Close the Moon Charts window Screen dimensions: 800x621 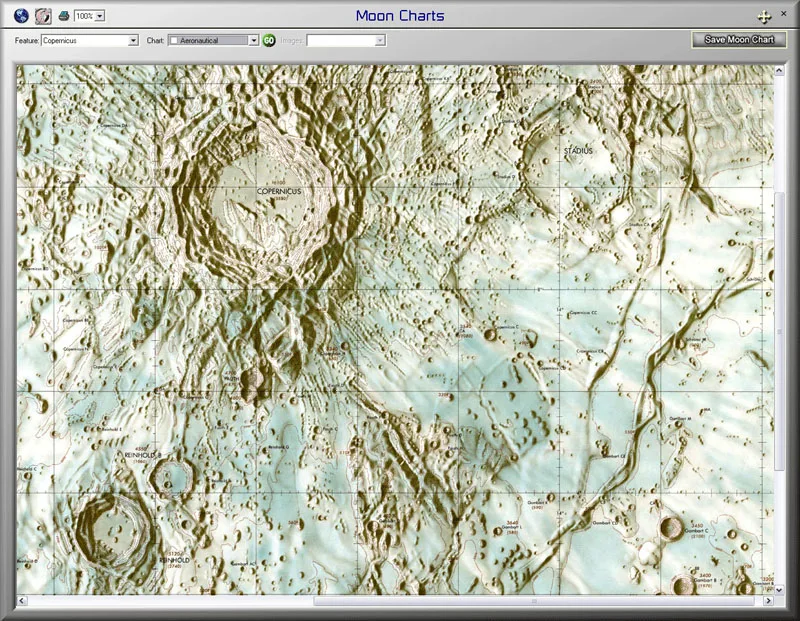pyautogui.click(x=784, y=14)
